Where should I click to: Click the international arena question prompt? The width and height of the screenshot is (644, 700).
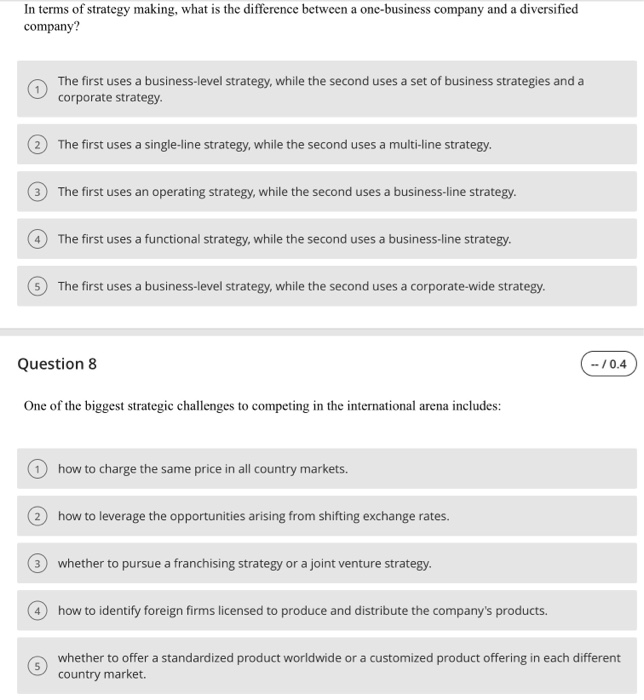(x=262, y=406)
